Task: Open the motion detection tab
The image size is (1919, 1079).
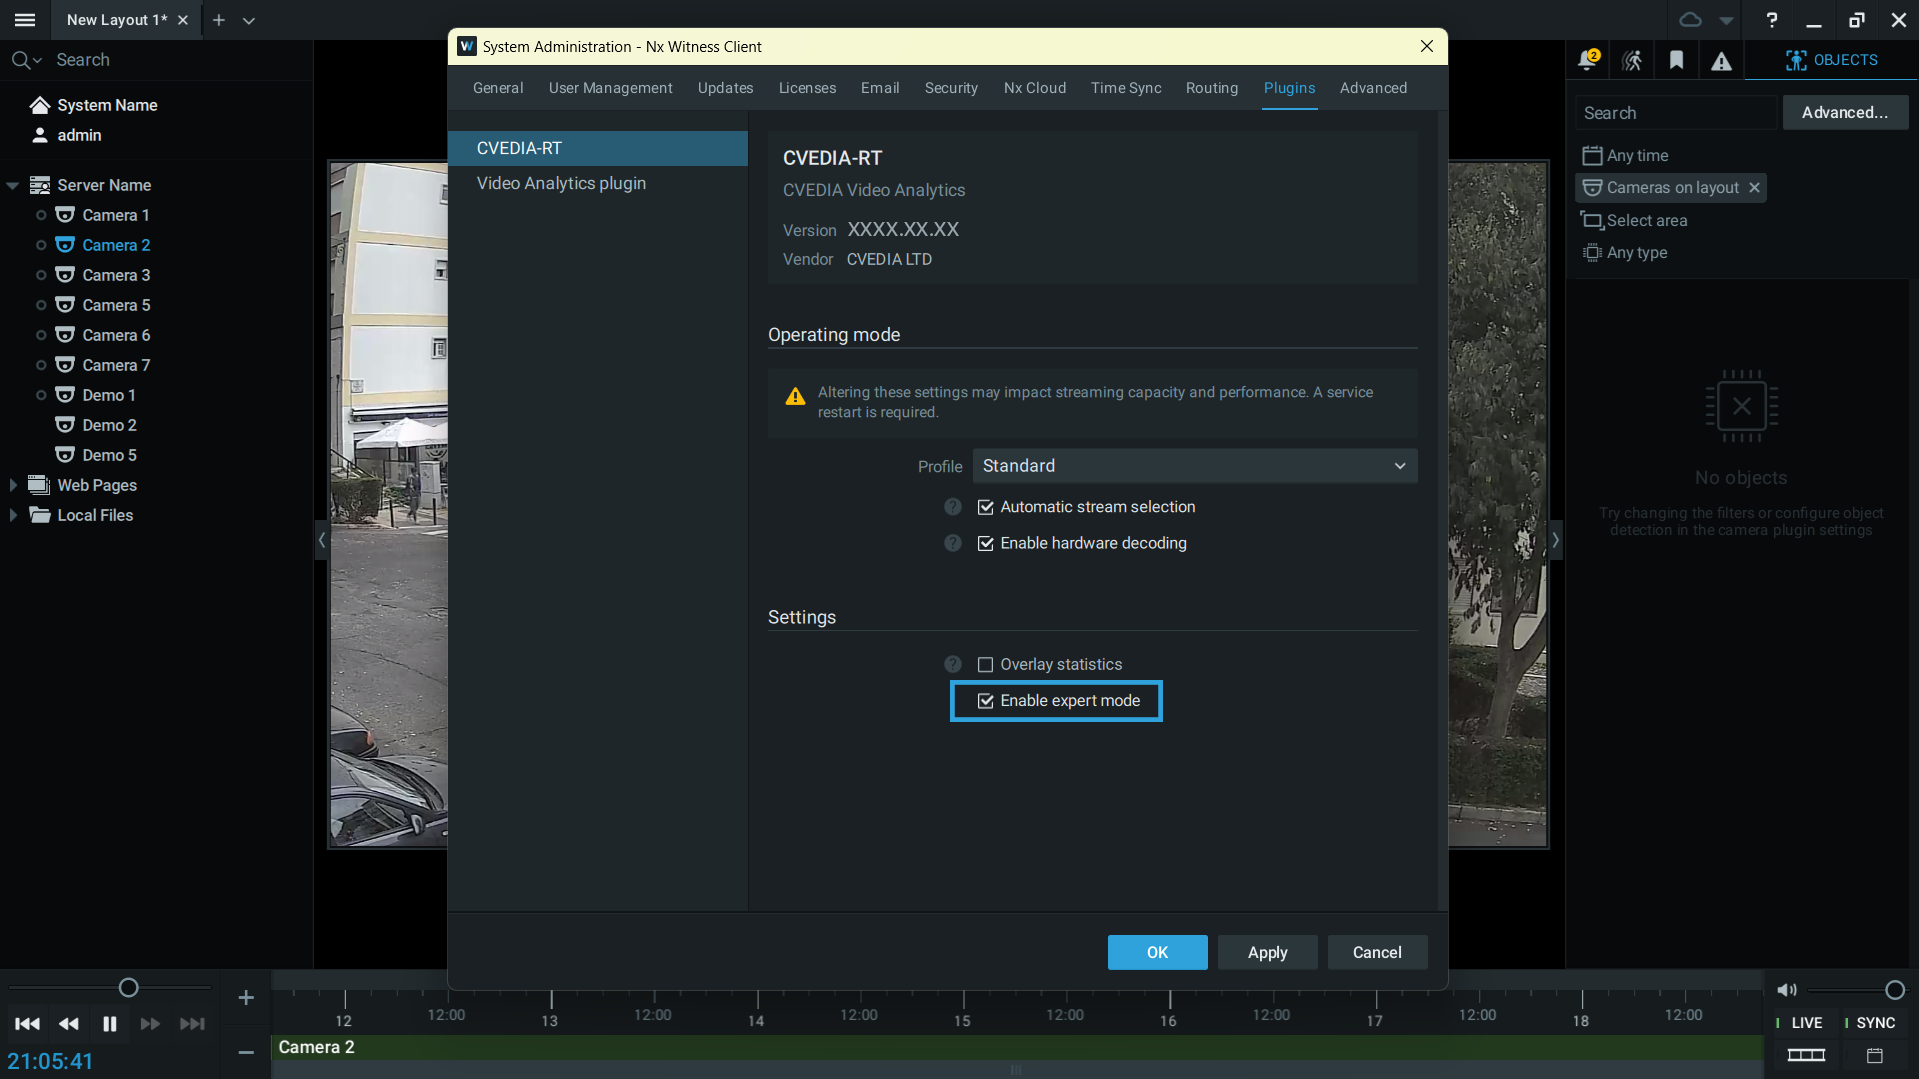Action: coord(1632,60)
